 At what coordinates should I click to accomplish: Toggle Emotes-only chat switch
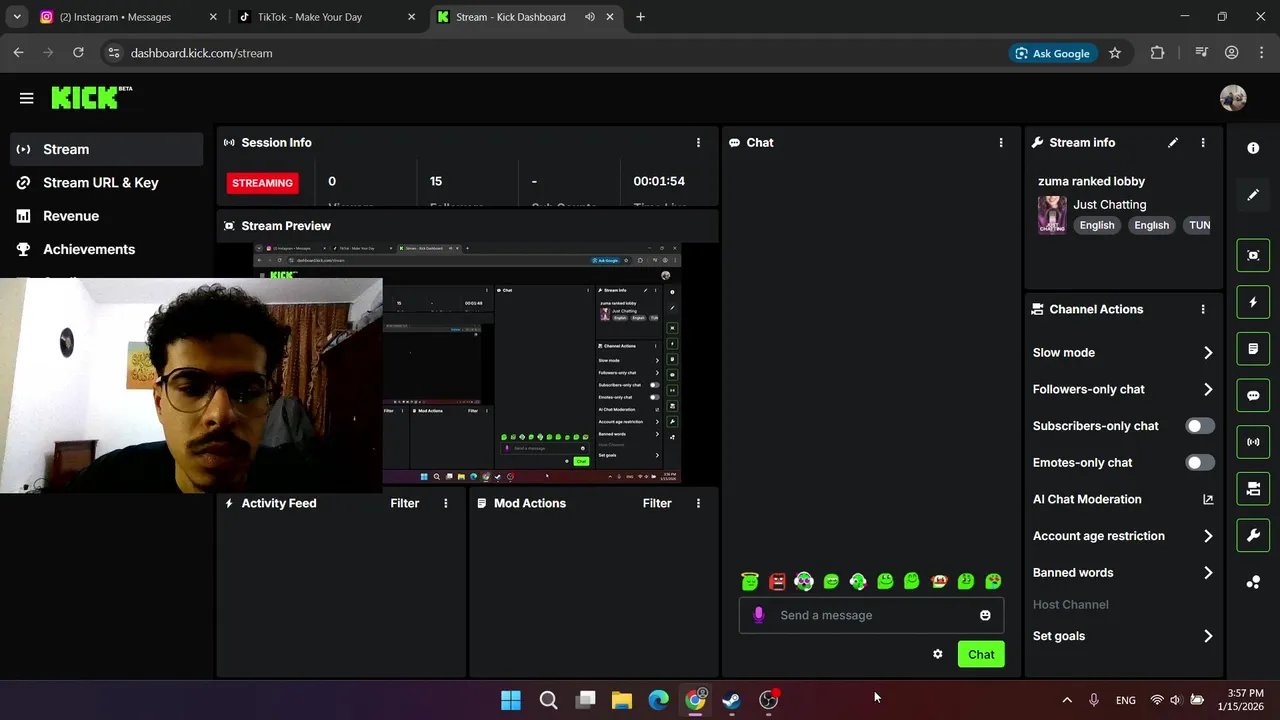pos(1199,462)
